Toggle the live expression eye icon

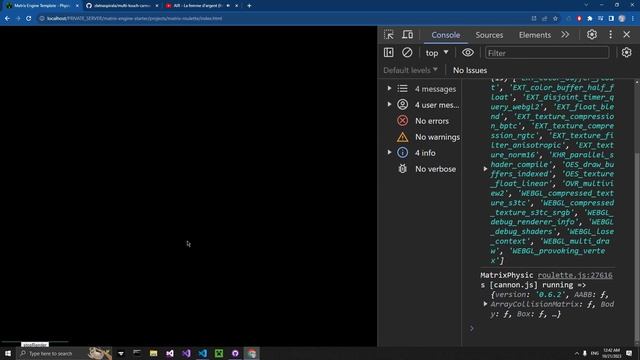(x=468, y=53)
